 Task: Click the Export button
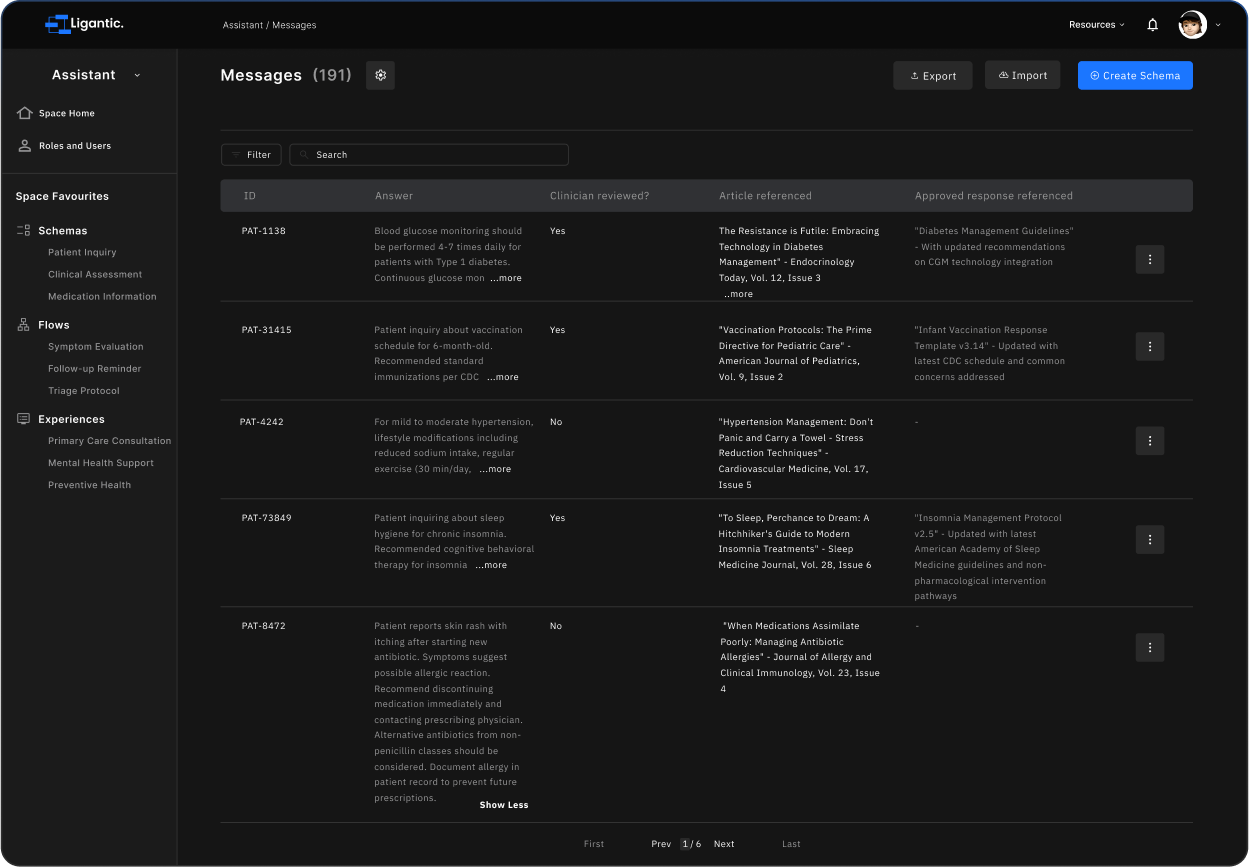coord(932,75)
